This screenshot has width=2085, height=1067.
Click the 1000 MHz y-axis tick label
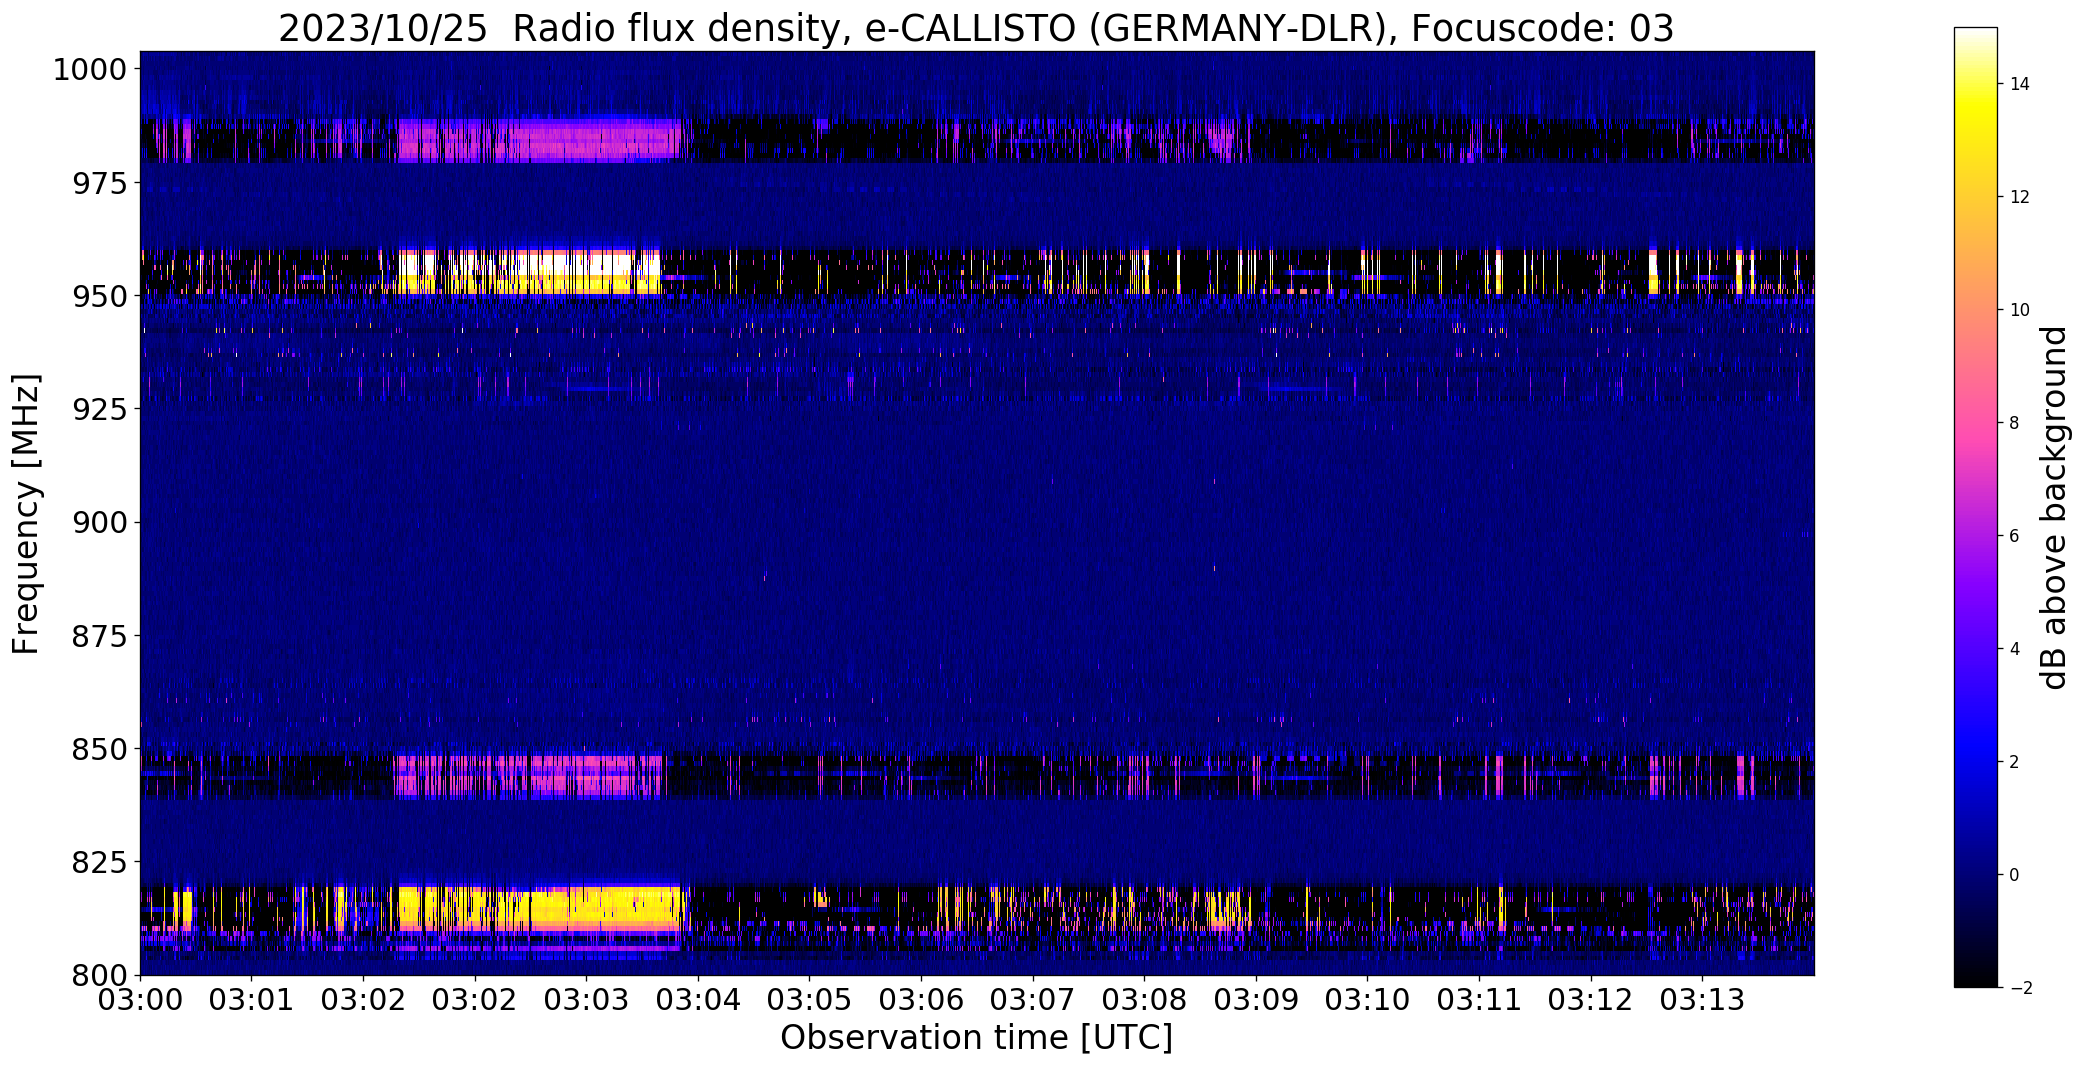(x=89, y=70)
